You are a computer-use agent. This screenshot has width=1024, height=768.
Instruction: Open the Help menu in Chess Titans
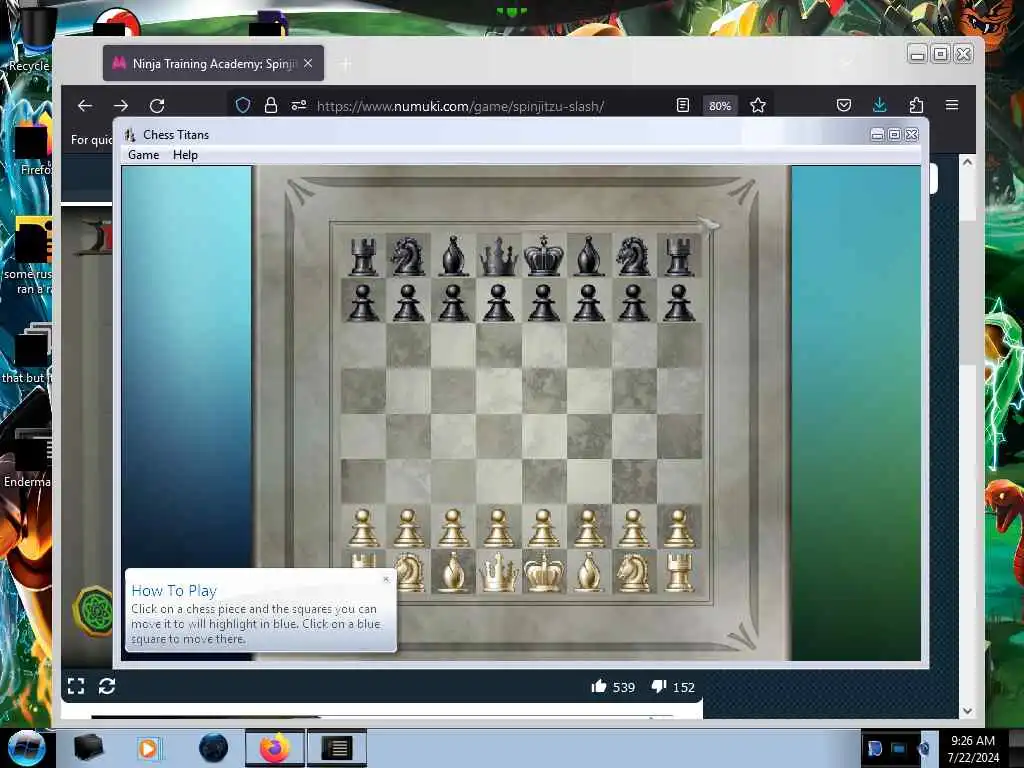185,155
